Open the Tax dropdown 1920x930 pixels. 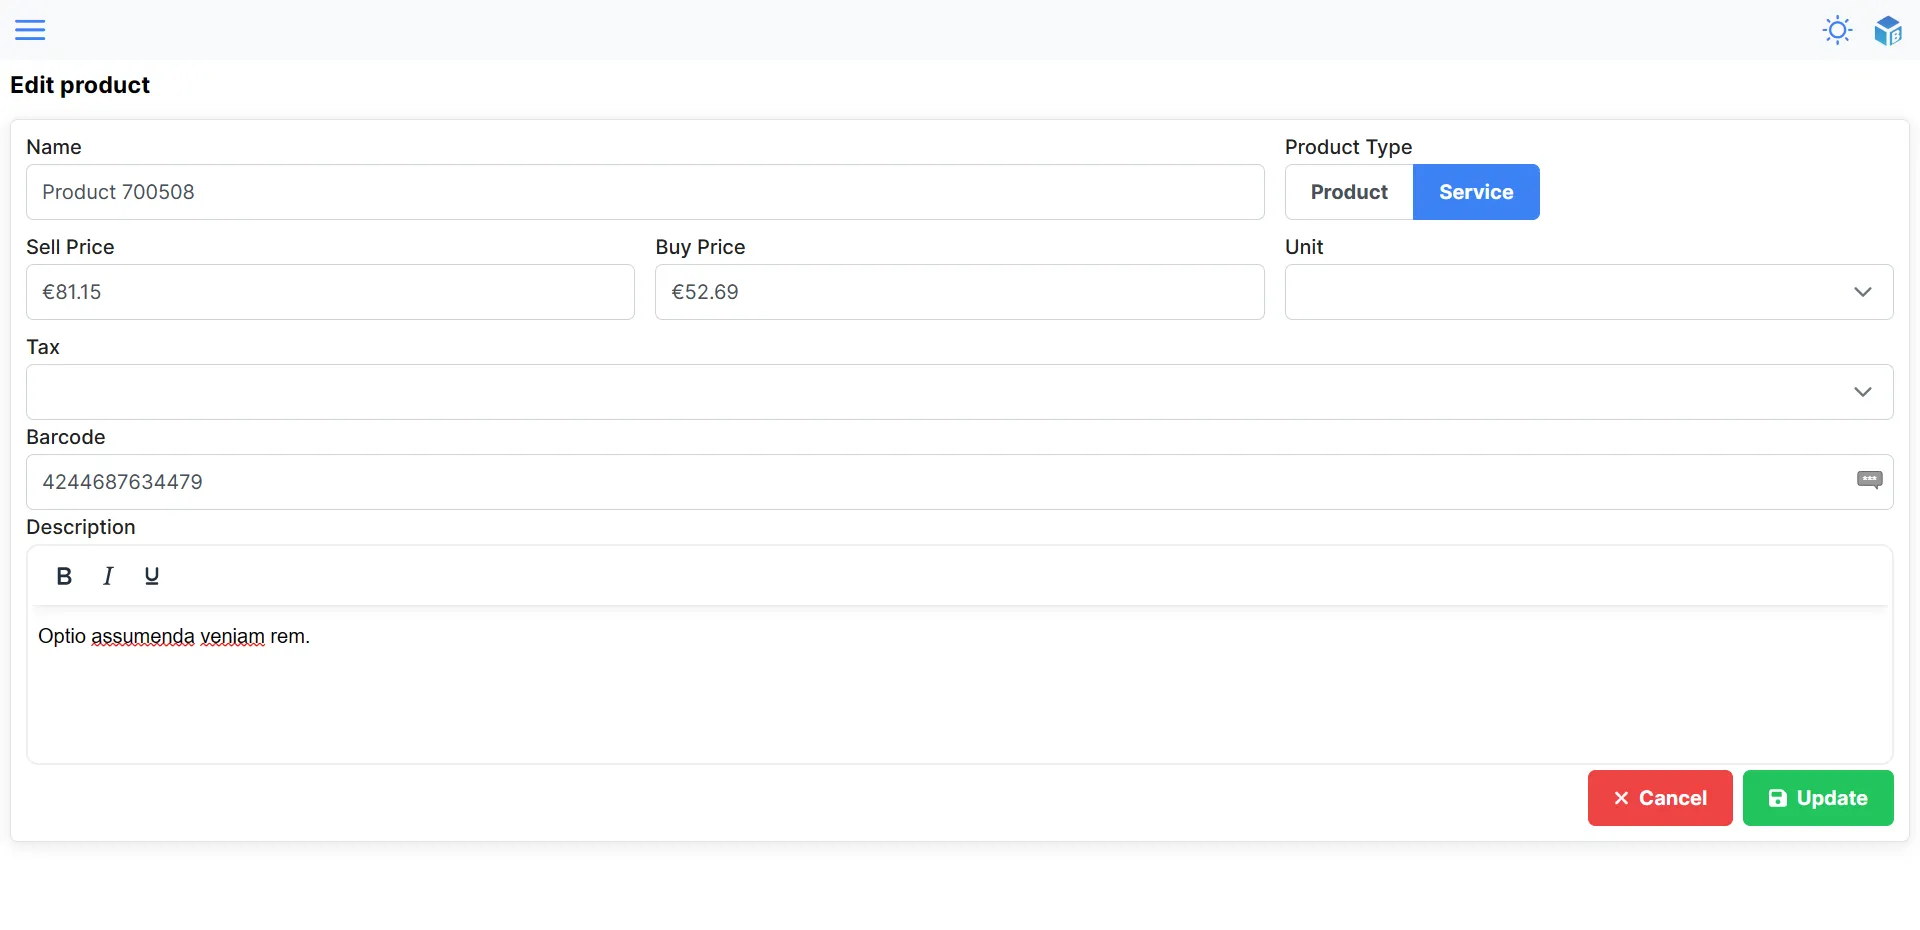(x=960, y=392)
